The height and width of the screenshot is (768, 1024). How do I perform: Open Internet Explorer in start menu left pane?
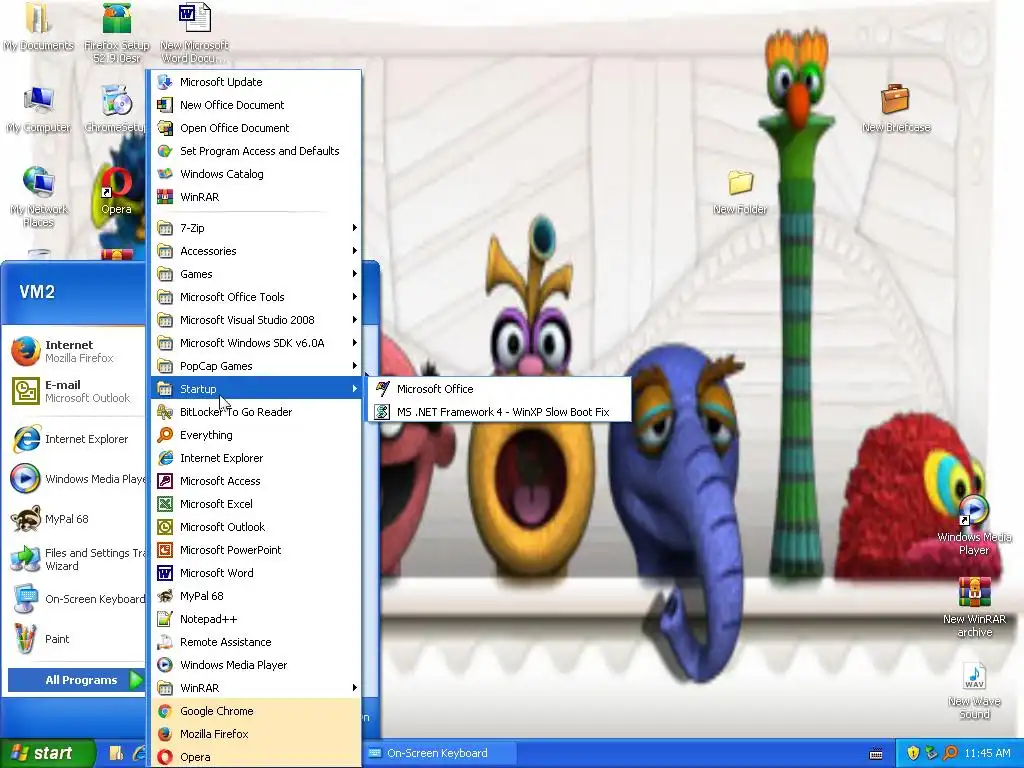(x=74, y=439)
